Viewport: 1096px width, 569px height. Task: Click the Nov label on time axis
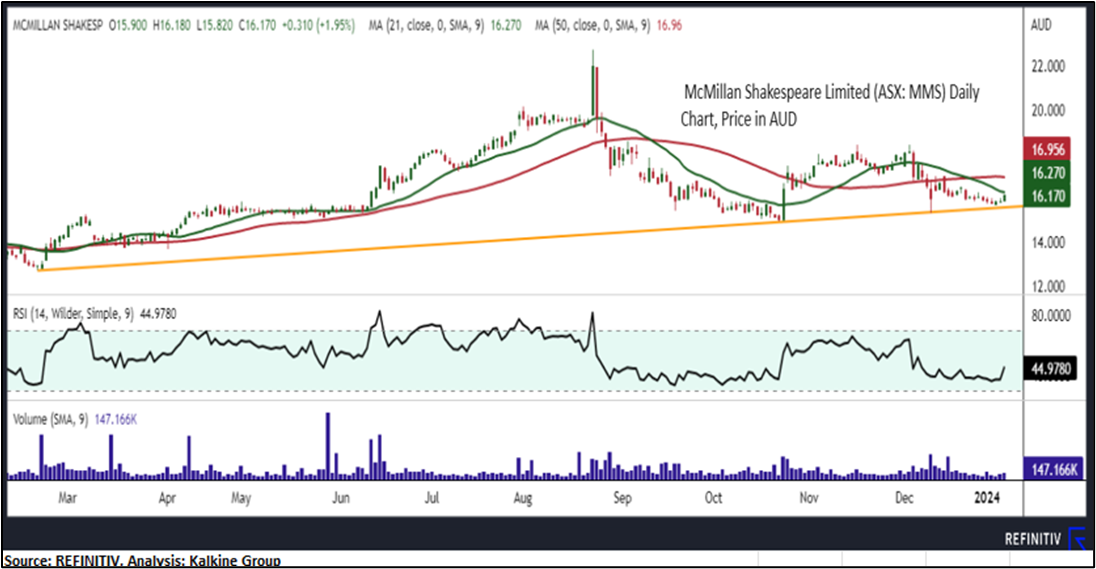tap(808, 498)
